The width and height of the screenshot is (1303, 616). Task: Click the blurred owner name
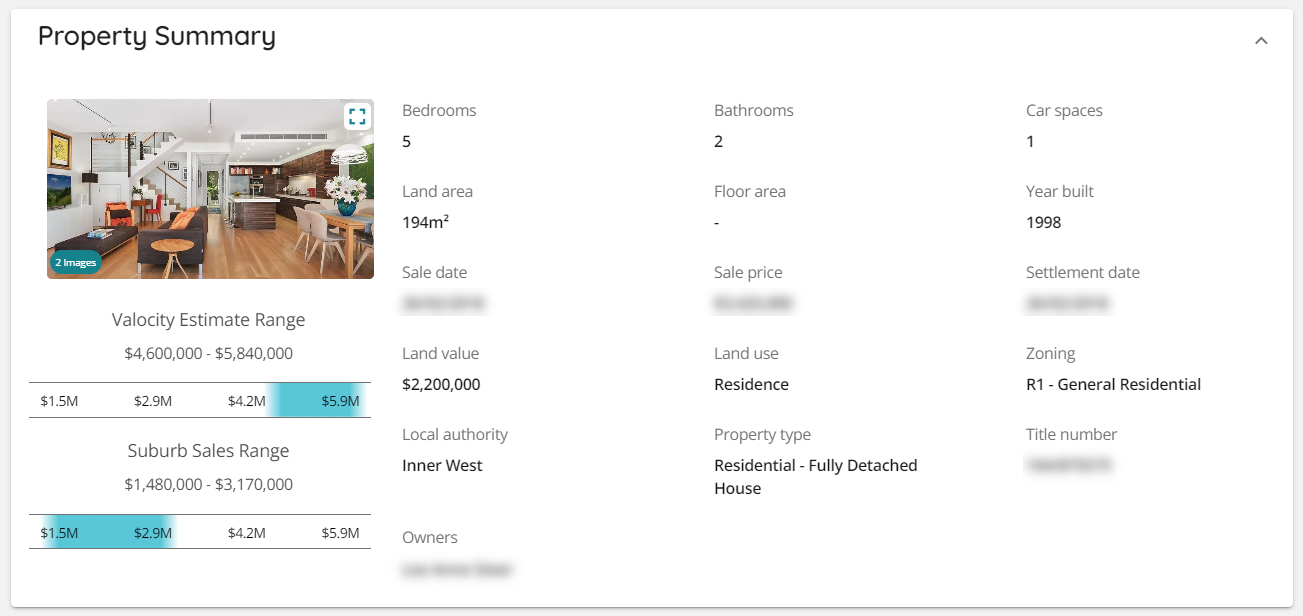coord(457,570)
